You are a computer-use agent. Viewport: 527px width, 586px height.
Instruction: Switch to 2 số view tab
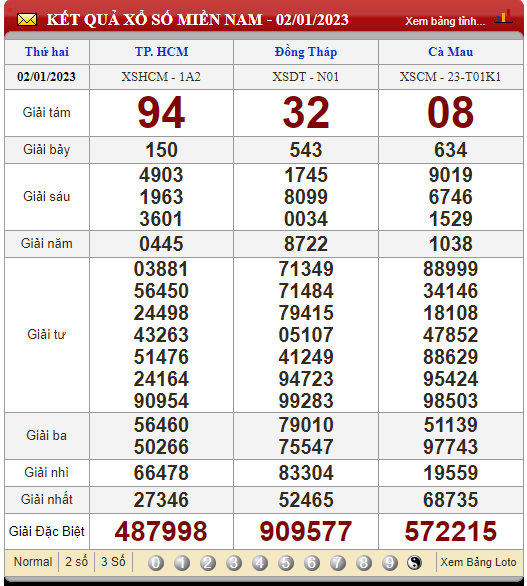(x=76, y=562)
